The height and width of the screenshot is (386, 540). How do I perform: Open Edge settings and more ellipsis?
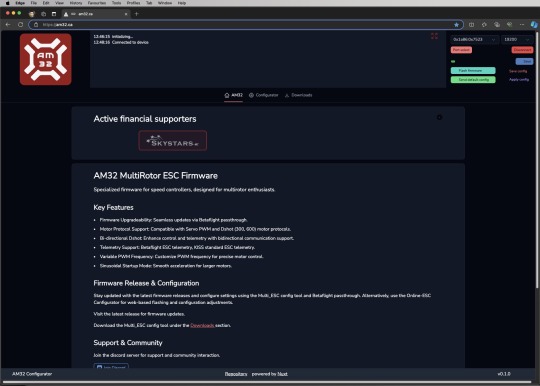[x=522, y=25]
